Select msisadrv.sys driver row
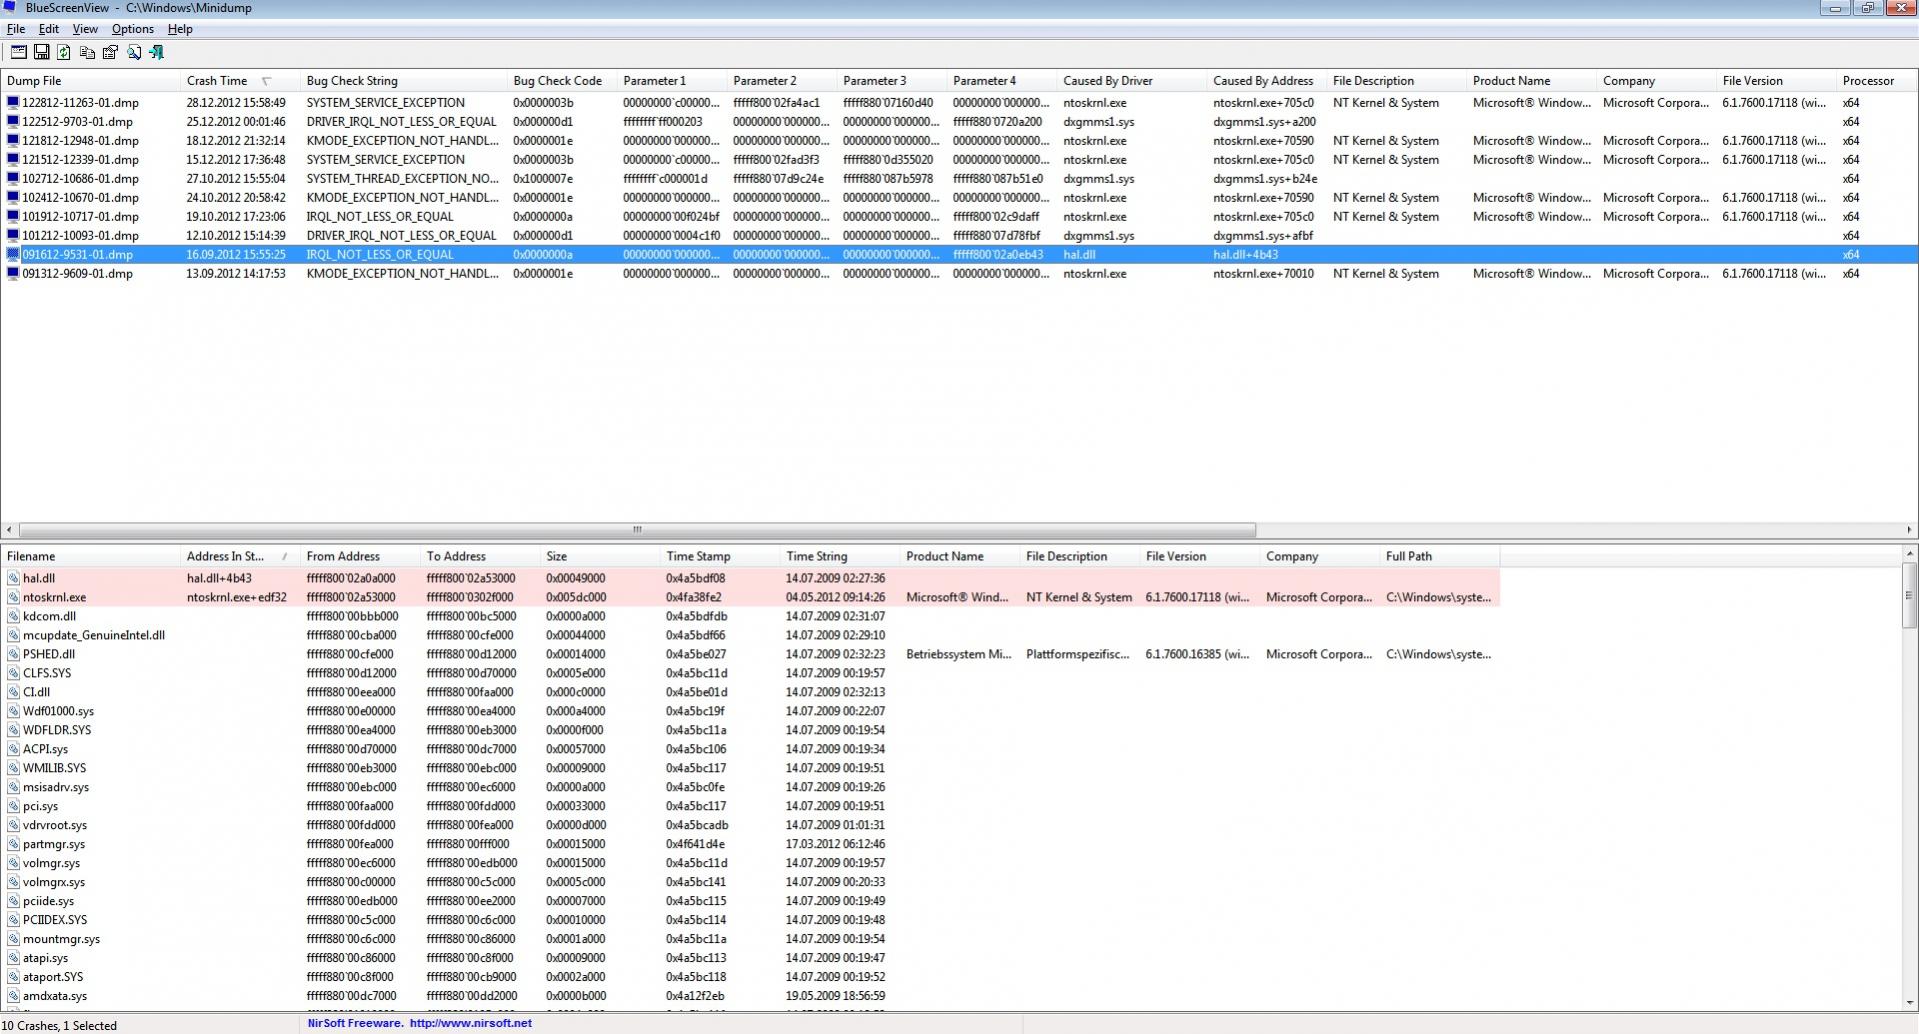 point(750,787)
